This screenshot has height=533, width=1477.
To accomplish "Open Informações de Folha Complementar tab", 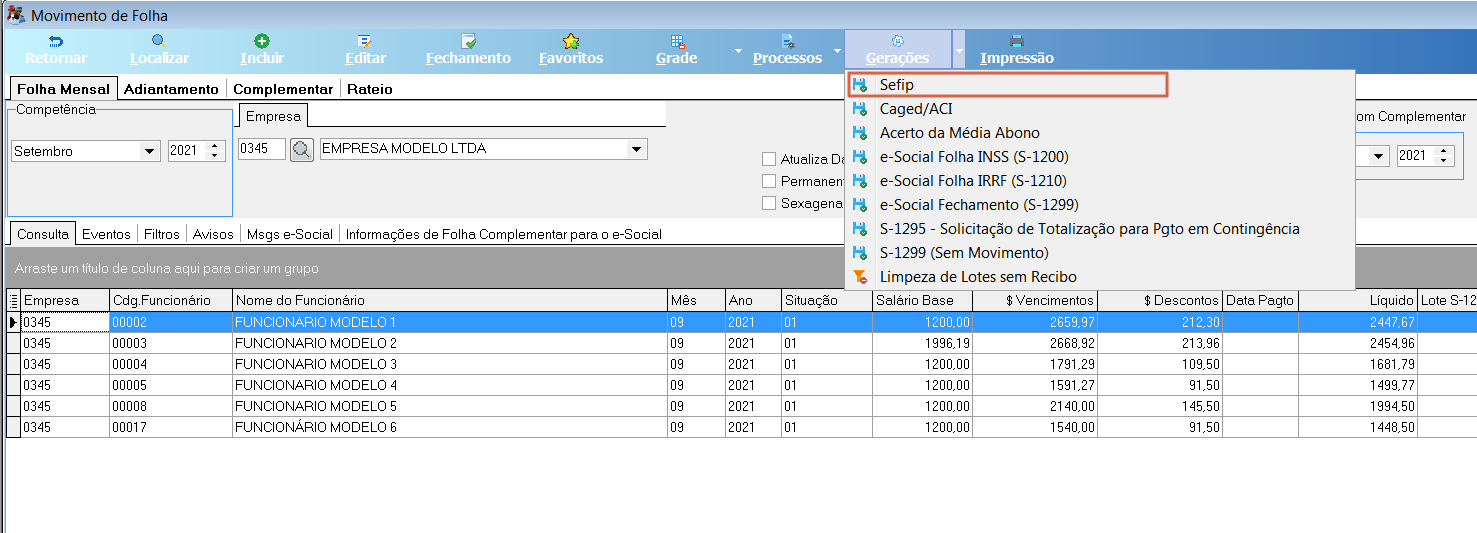I will (504, 234).
